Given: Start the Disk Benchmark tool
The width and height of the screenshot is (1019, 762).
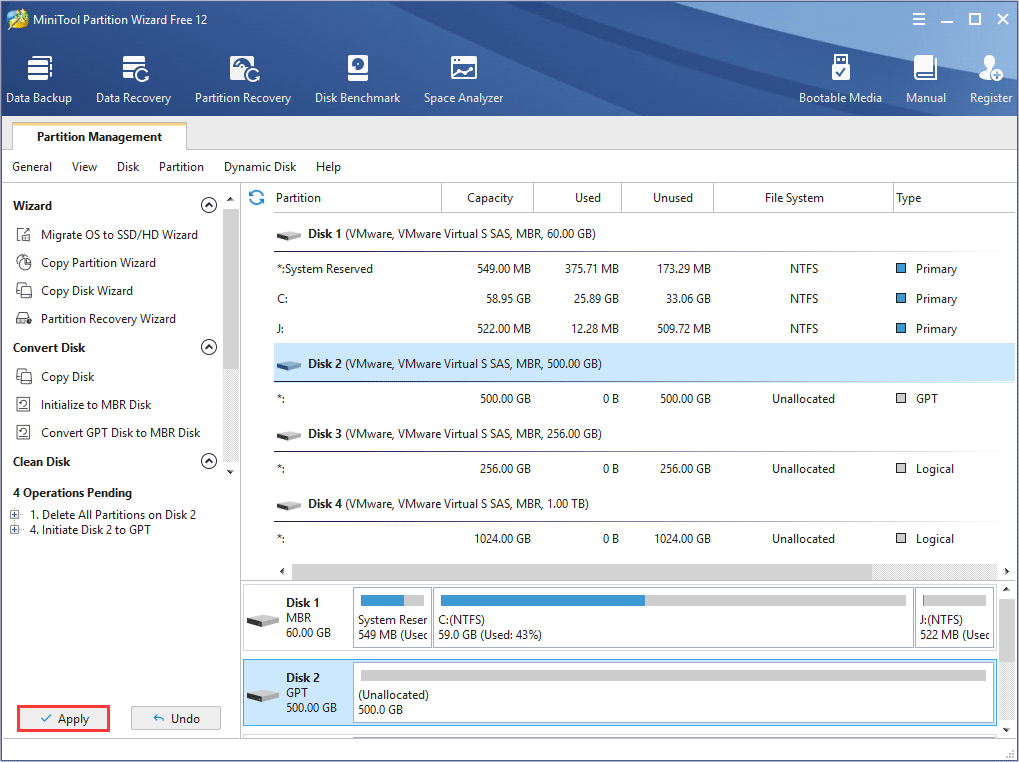Looking at the screenshot, I should point(357,80).
